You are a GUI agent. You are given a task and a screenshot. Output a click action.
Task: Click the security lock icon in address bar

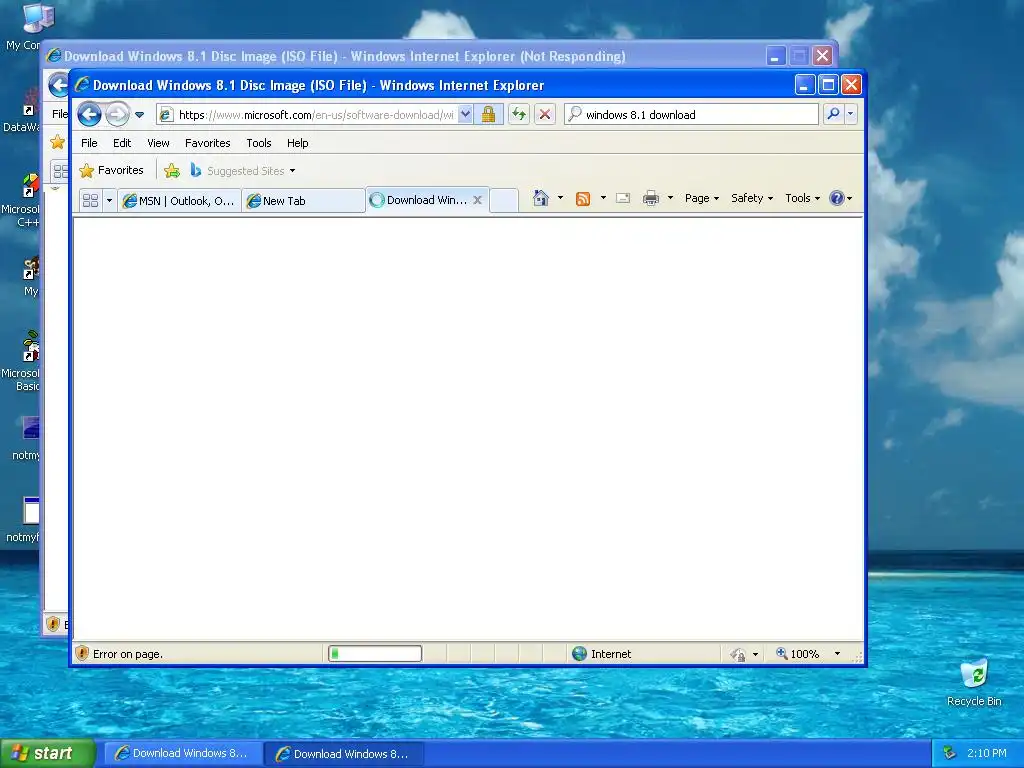click(x=488, y=115)
